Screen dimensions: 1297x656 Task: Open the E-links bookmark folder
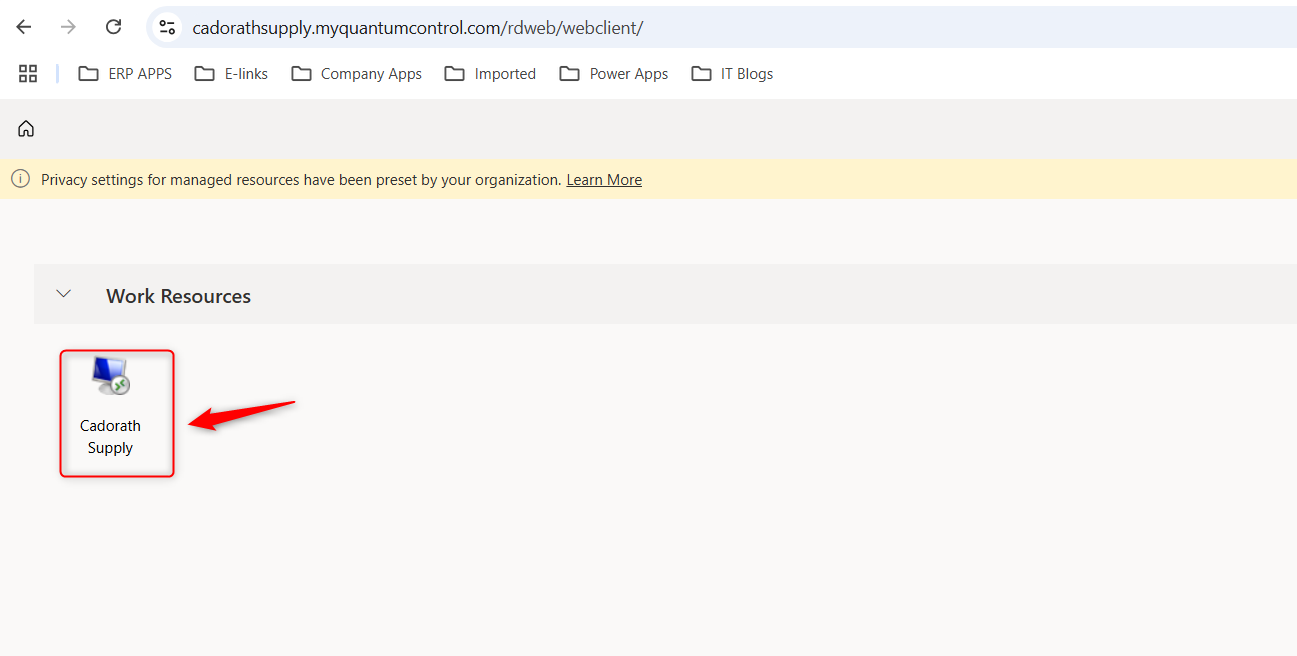231,73
